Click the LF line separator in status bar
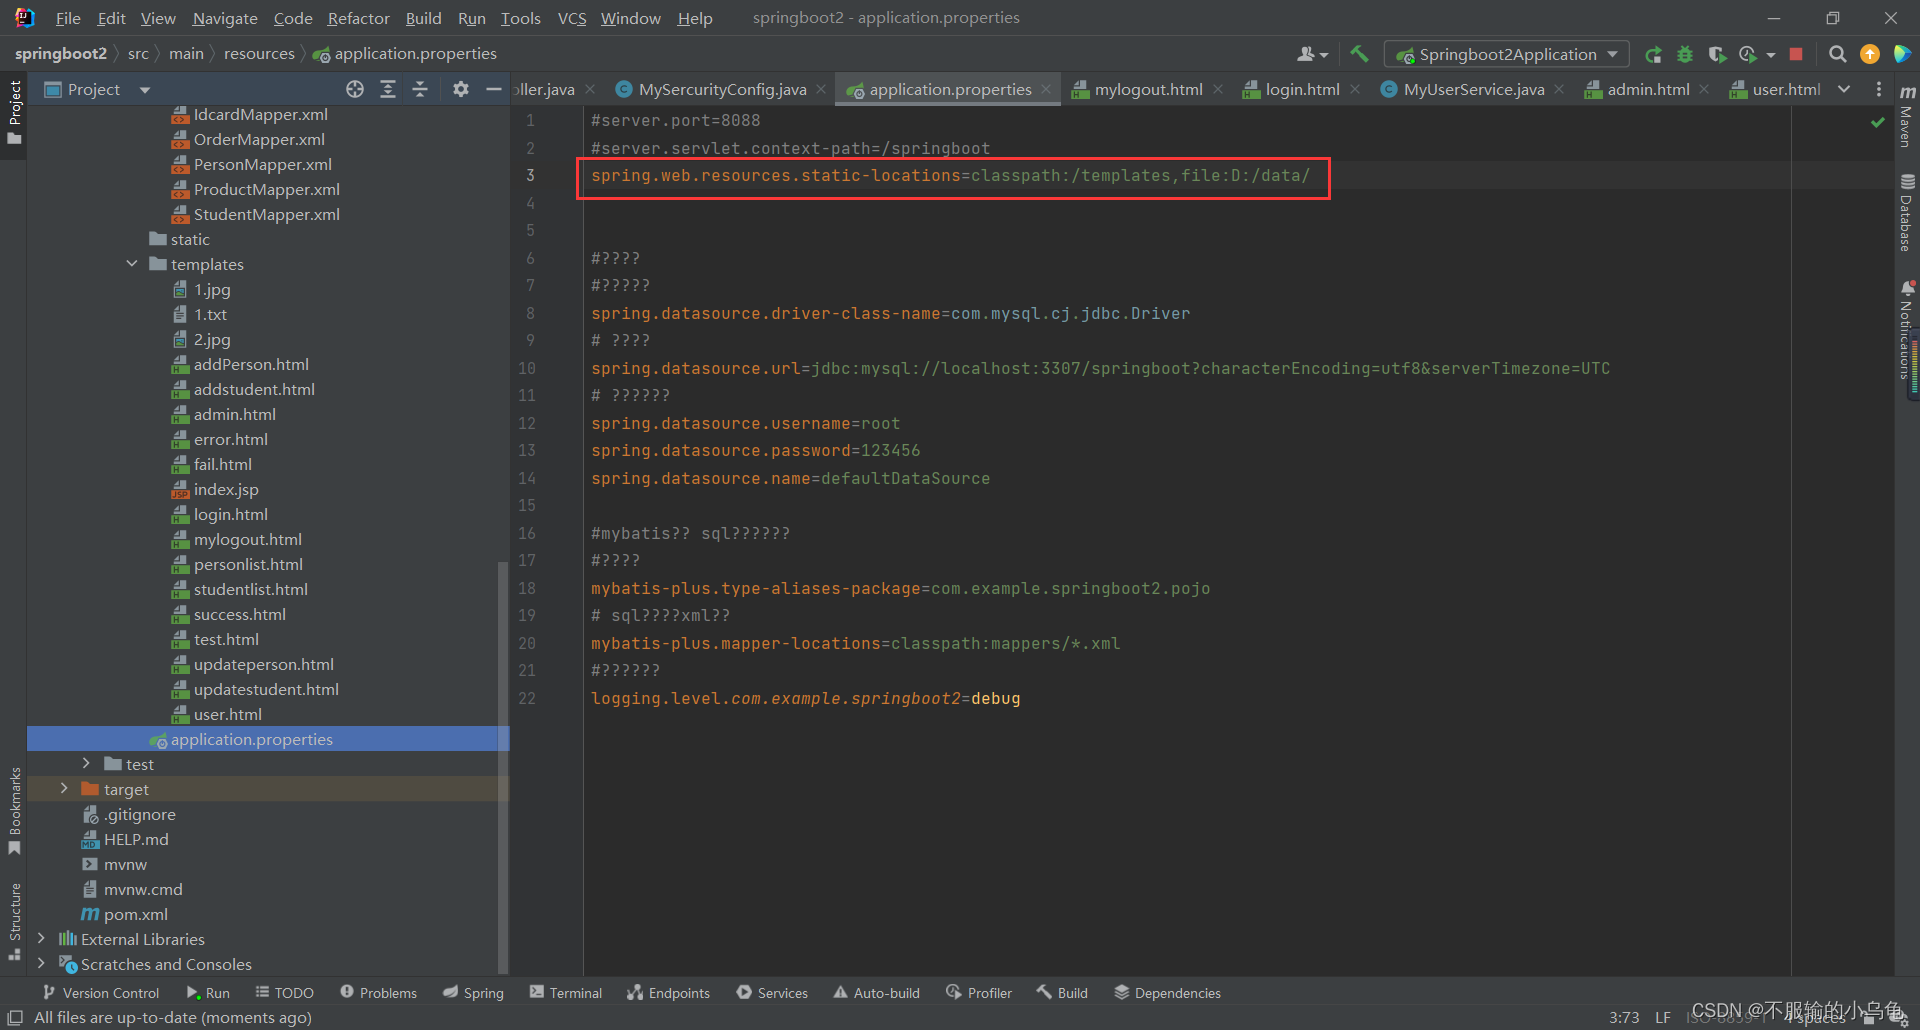The height and width of the screenshot is (1030, 1920). 1662,1017
